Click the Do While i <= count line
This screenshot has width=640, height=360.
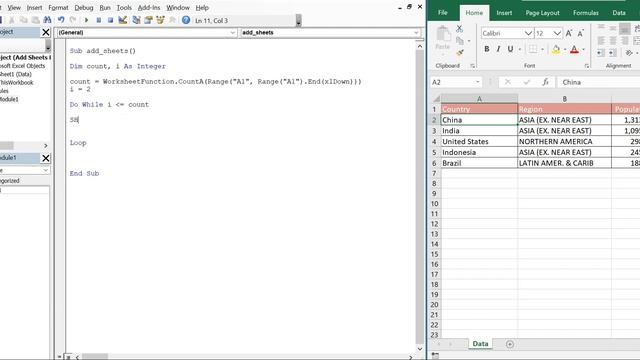coord(109,104)
